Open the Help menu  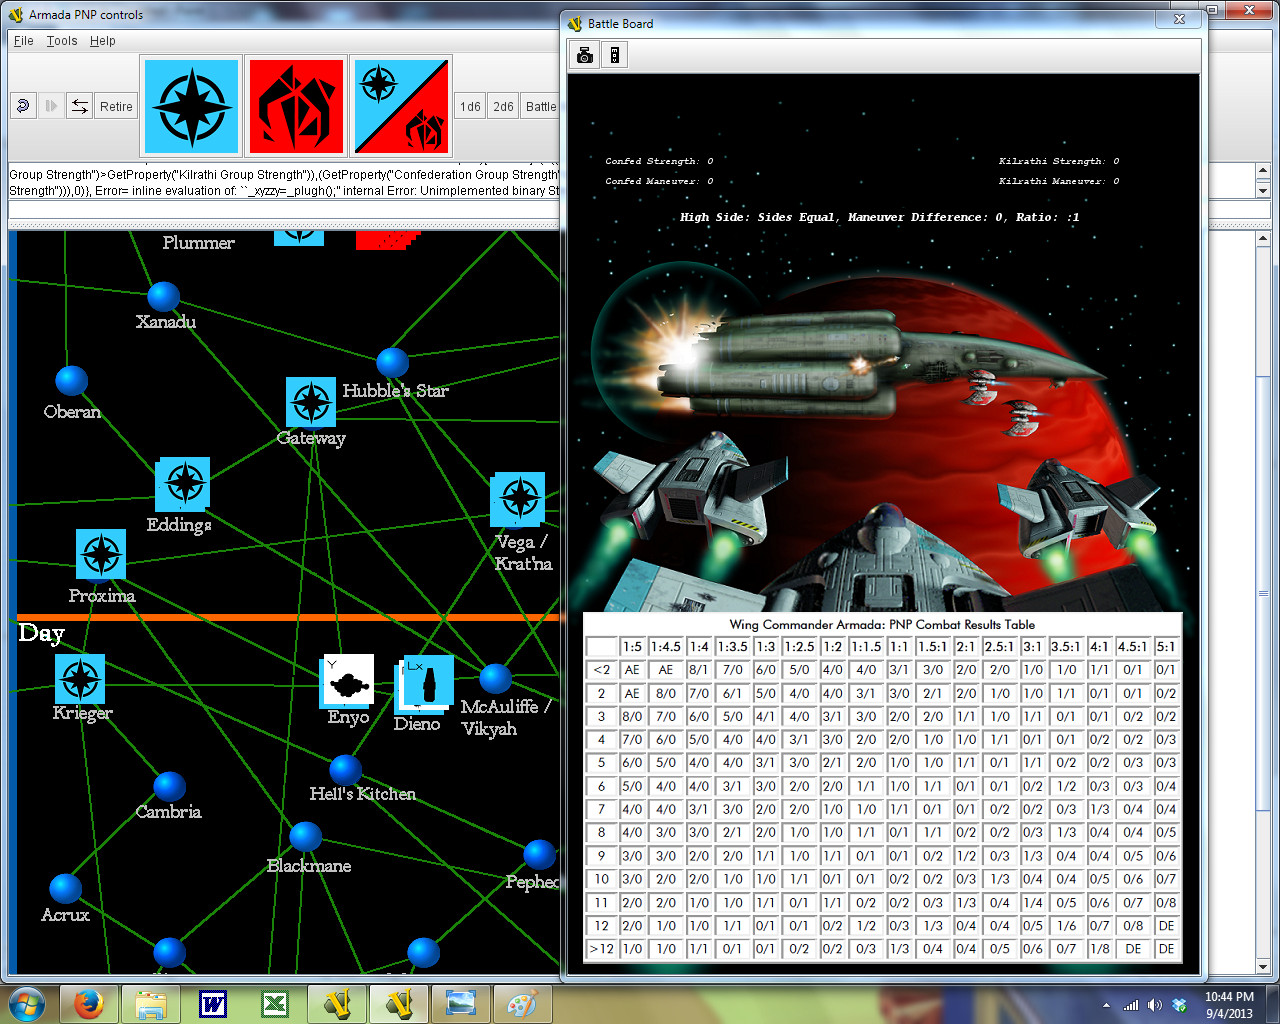[x=102, y=41]
